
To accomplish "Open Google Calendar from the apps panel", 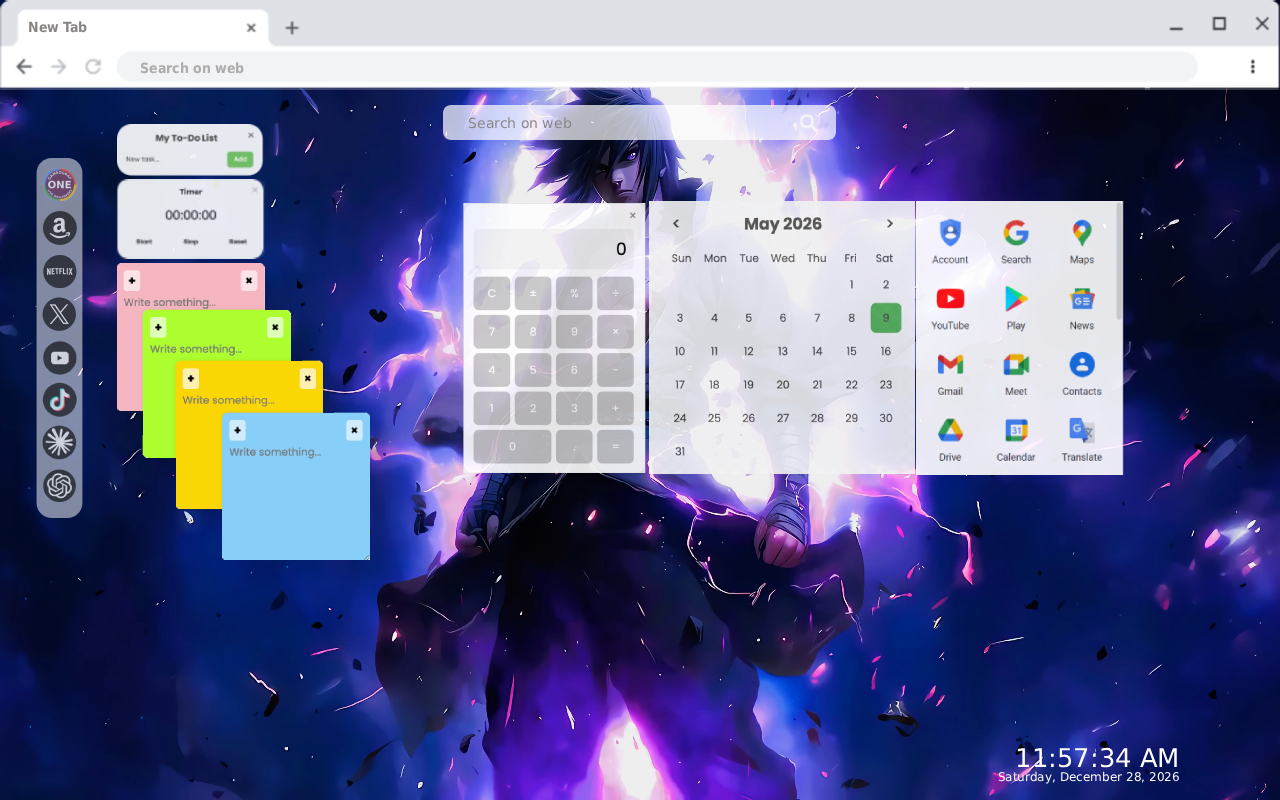I will (x=1016, y=440).
